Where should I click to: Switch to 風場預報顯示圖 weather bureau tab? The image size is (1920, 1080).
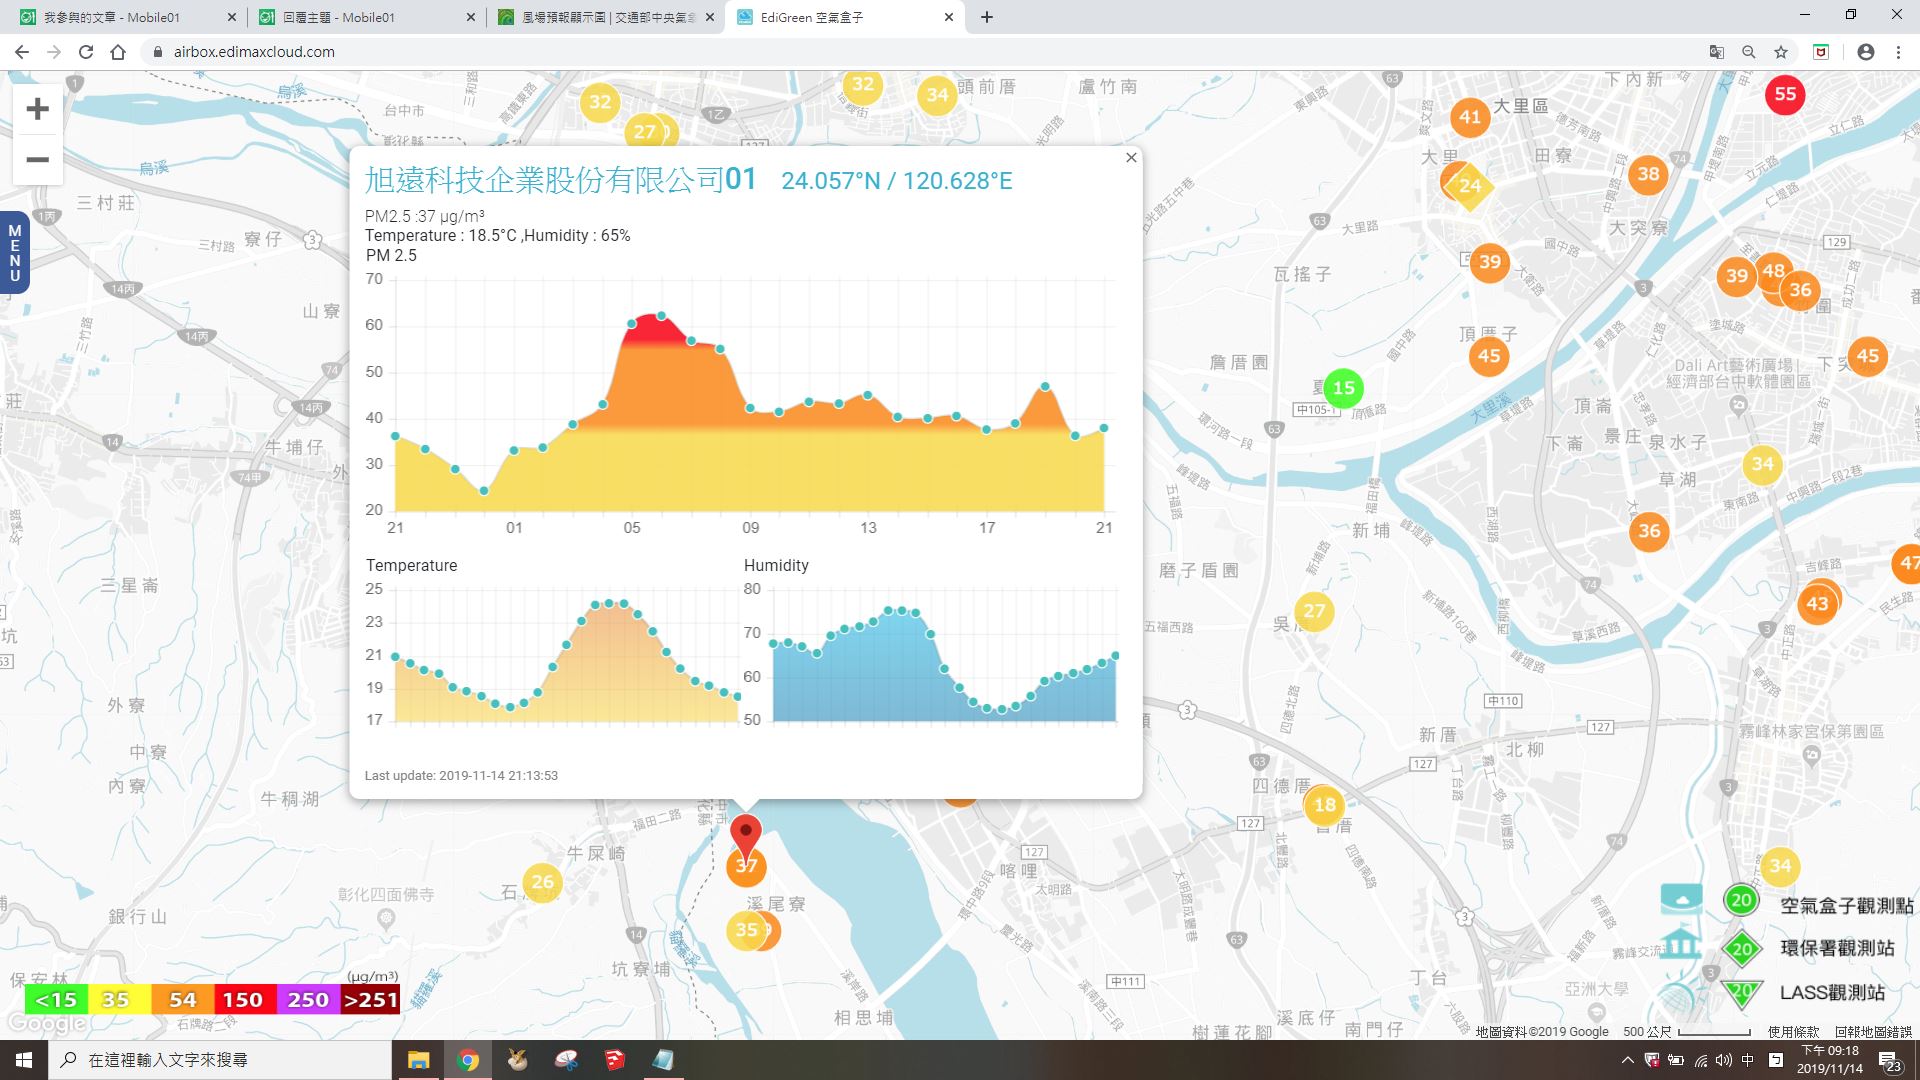pos(605,17)
